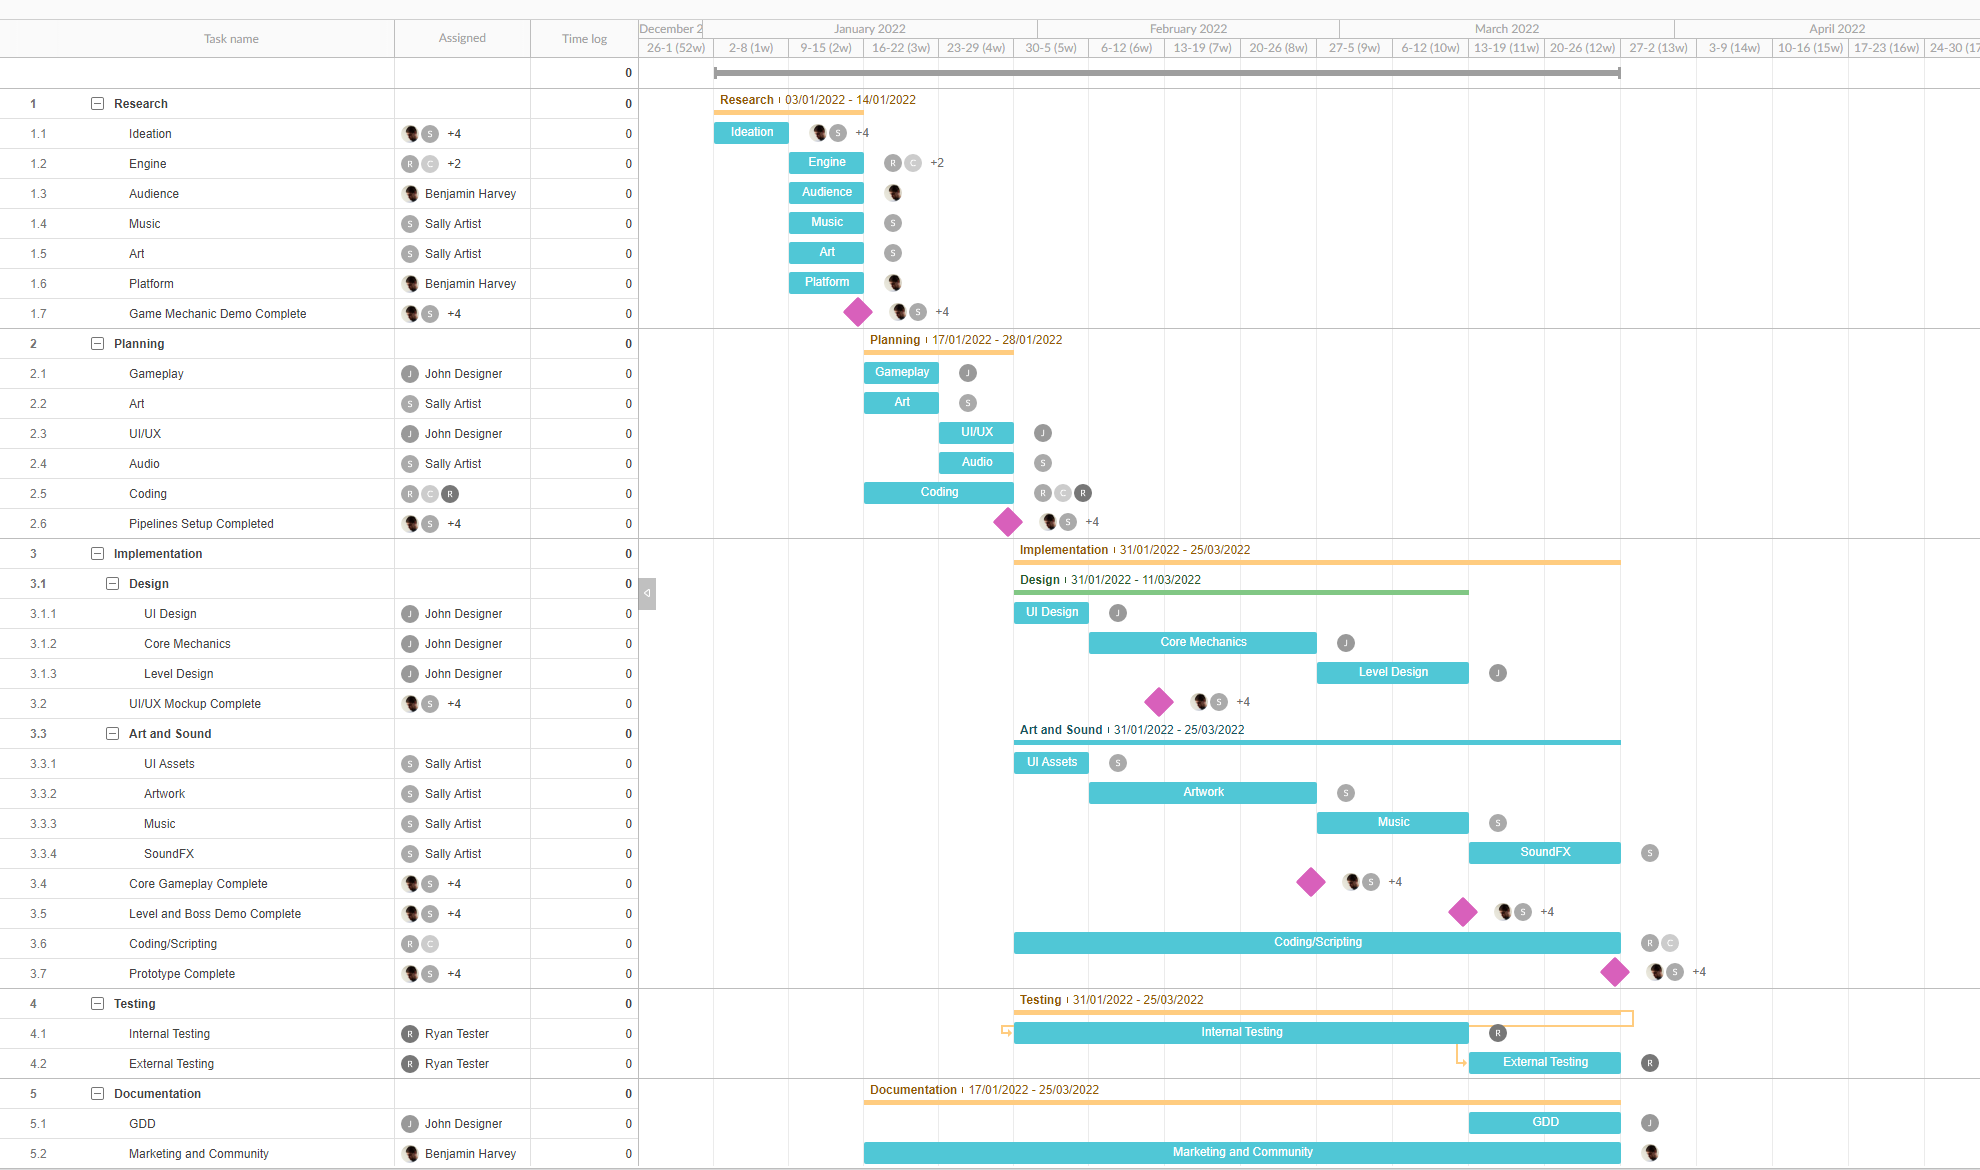The height and width of the screenshot is (1170, 1980).
Task: Click John Designer's avatar on the Gameplay row
Action: 410,373
